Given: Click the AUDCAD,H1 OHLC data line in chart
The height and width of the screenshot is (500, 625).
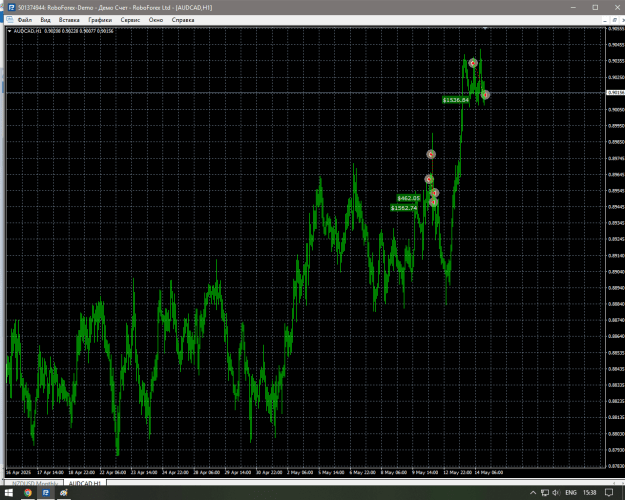Looking at the screenshot, I should [63, 31].
